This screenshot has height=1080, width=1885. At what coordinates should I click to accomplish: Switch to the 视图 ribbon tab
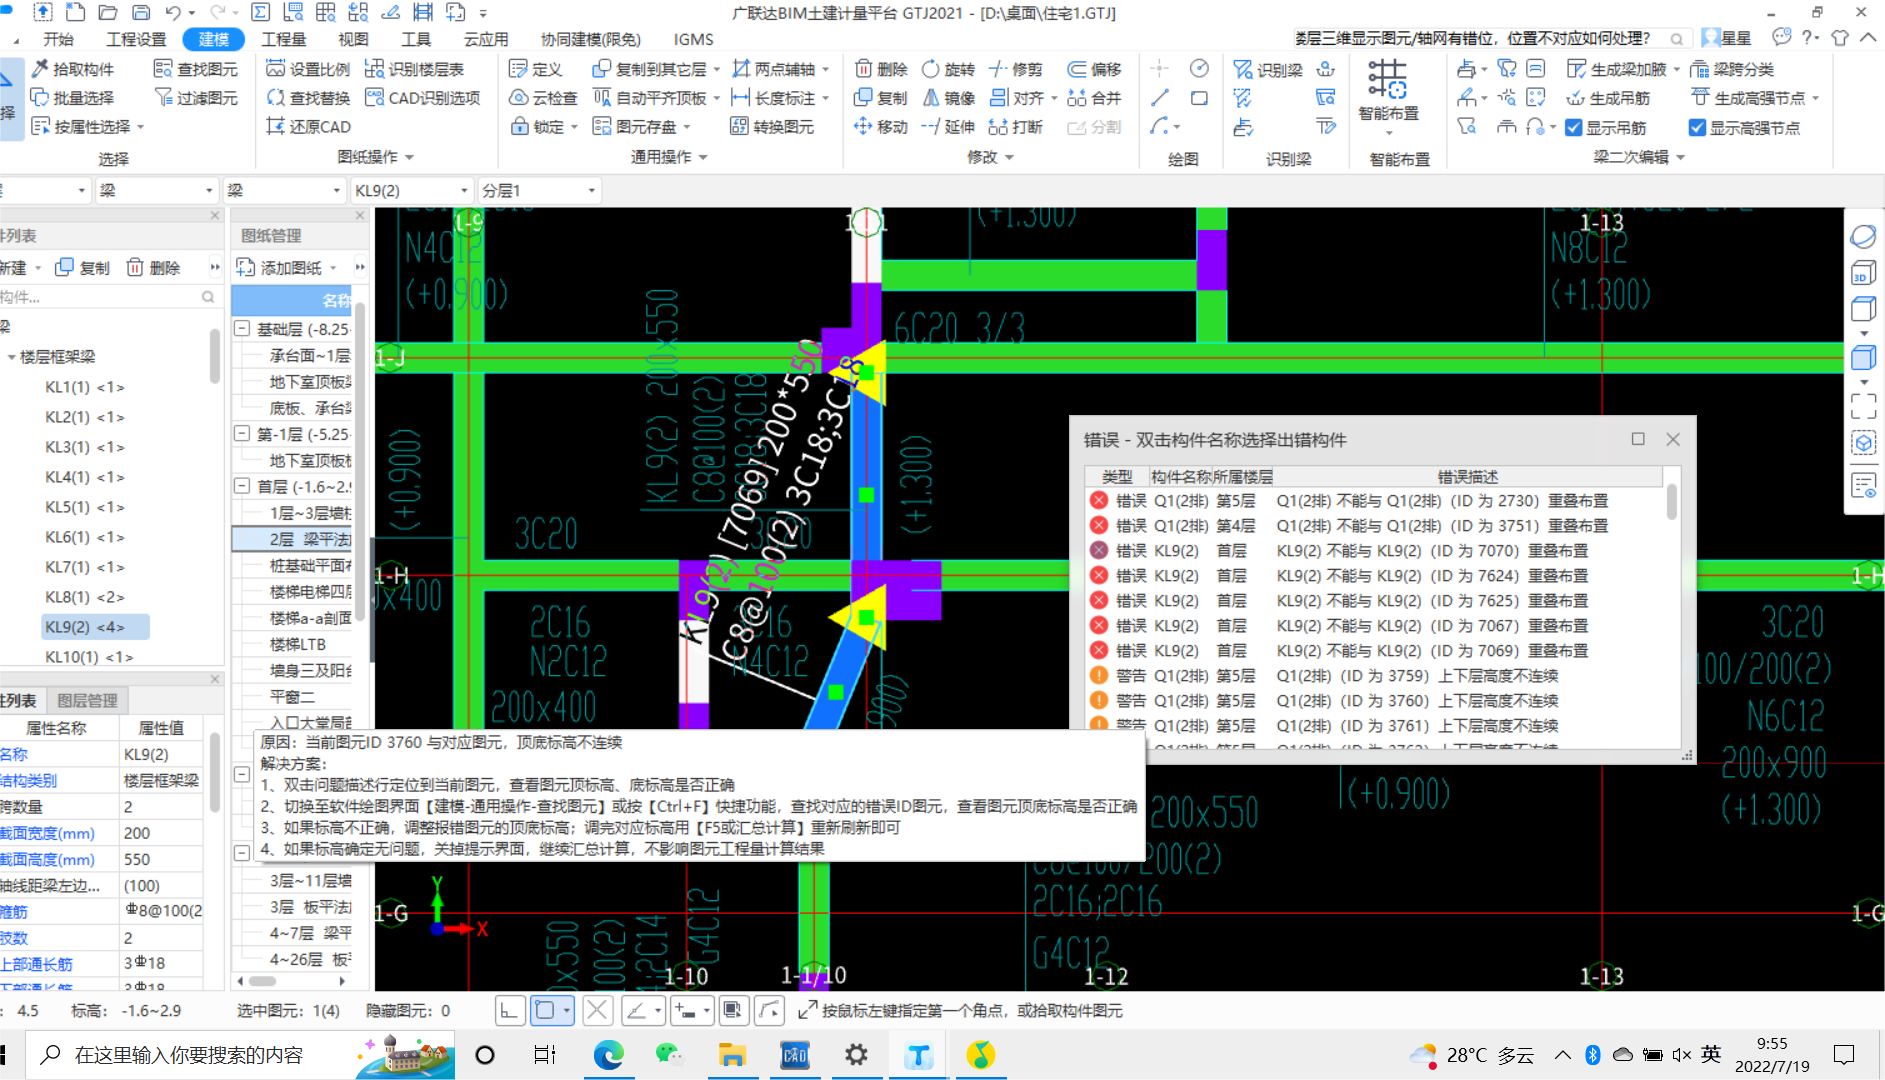353,39
